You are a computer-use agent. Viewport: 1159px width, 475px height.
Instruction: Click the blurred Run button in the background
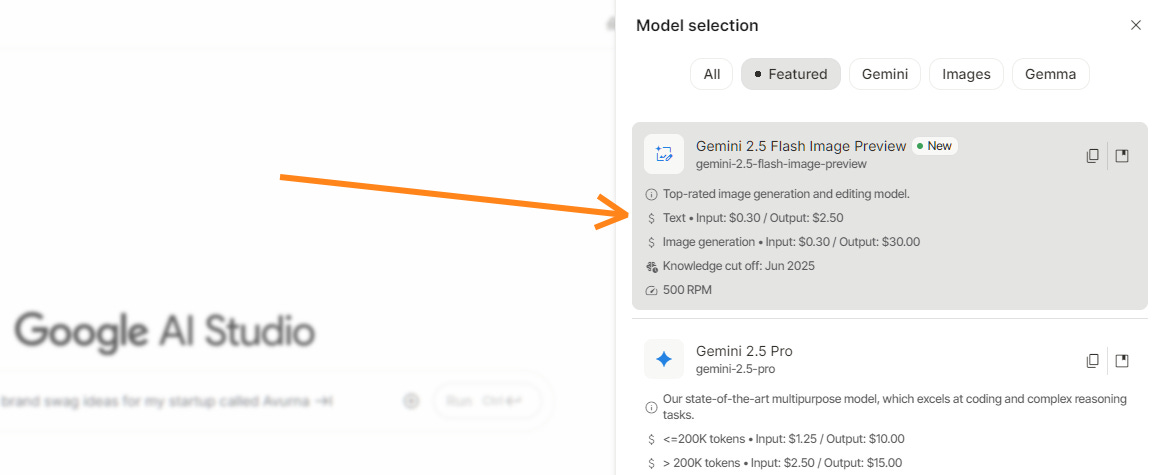coord(488,401)
